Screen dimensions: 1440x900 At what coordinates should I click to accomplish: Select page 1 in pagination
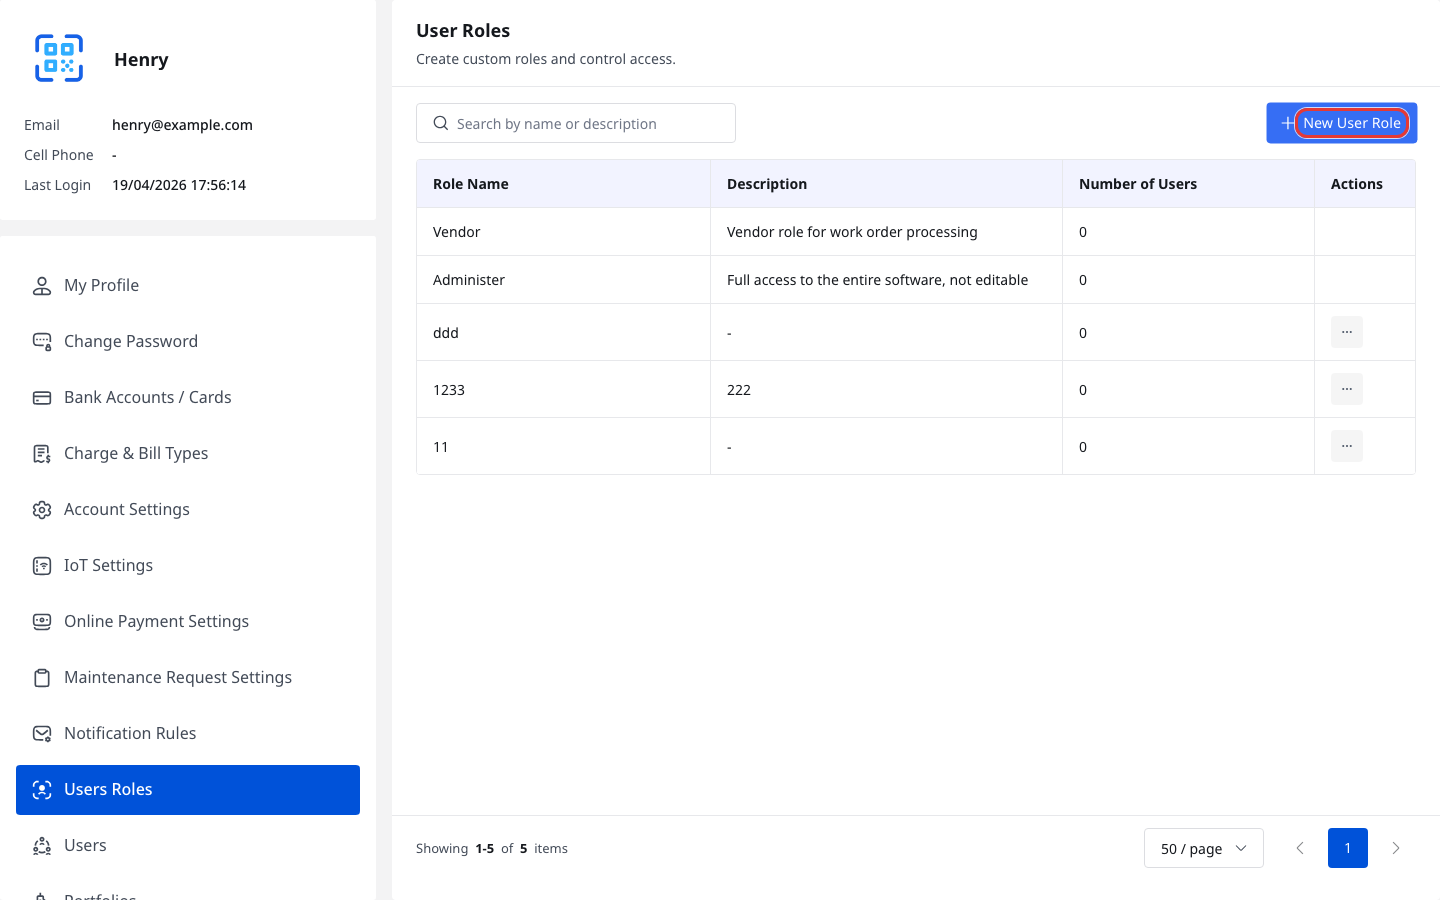[1348, 848]
